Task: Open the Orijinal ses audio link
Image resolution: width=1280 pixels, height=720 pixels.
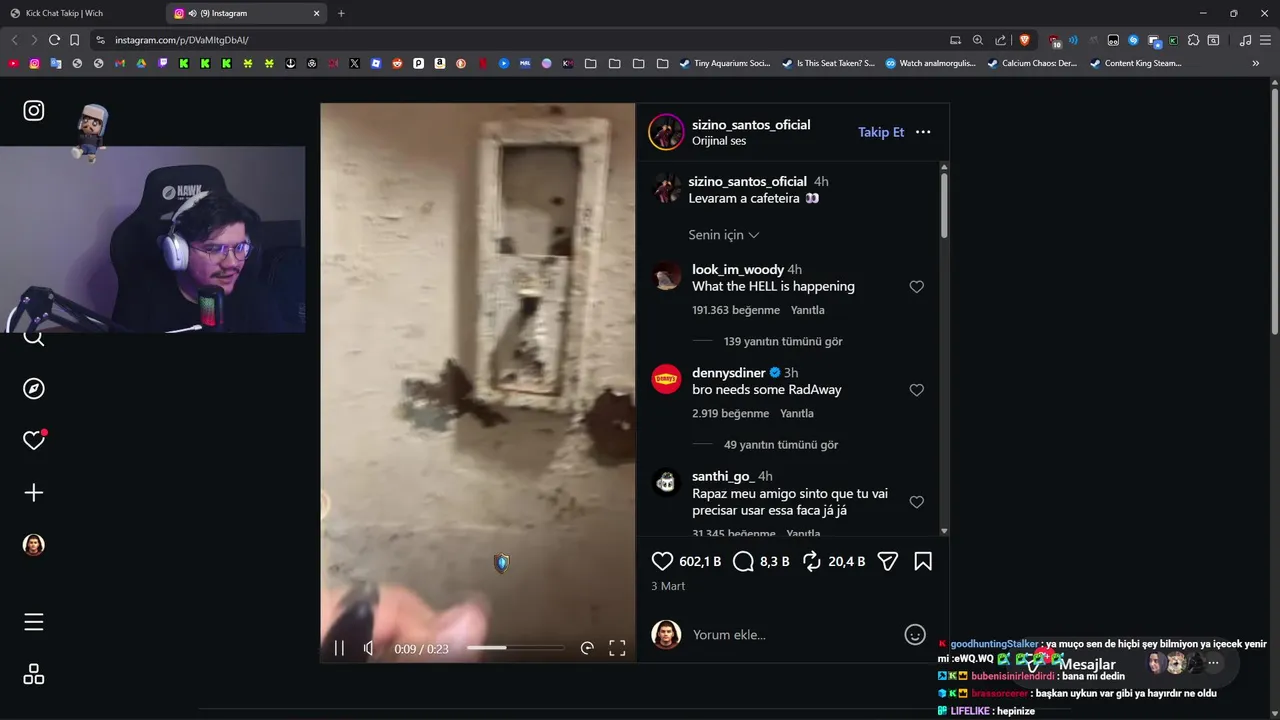Action: 719,141
